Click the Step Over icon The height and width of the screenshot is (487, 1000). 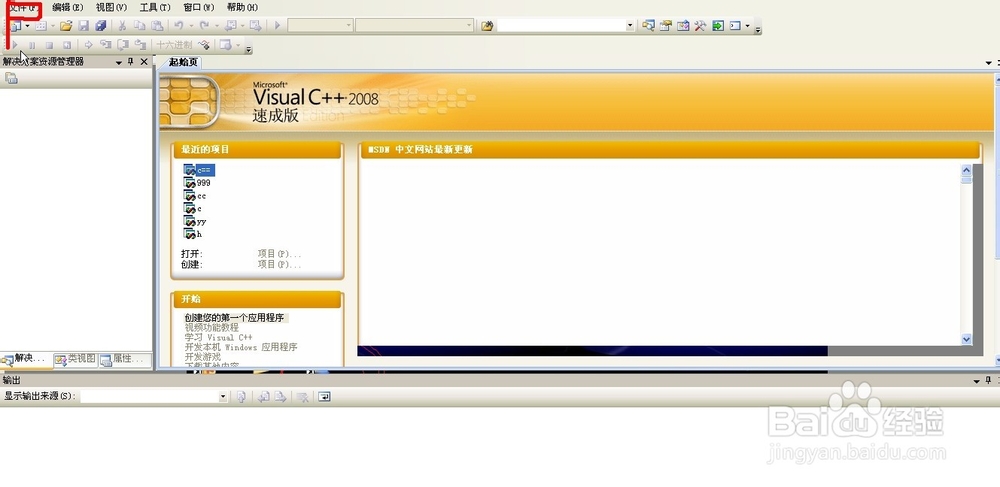123,45
